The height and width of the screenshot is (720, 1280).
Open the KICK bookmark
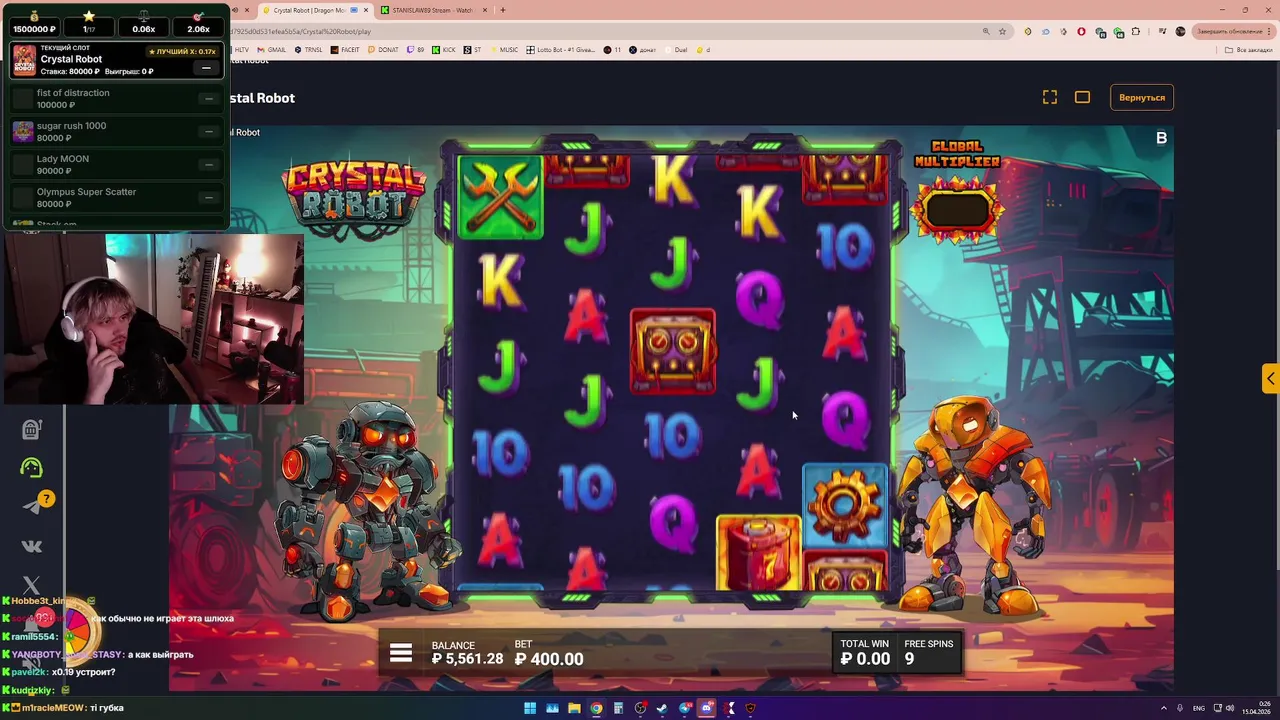click(x=444, y=49)
